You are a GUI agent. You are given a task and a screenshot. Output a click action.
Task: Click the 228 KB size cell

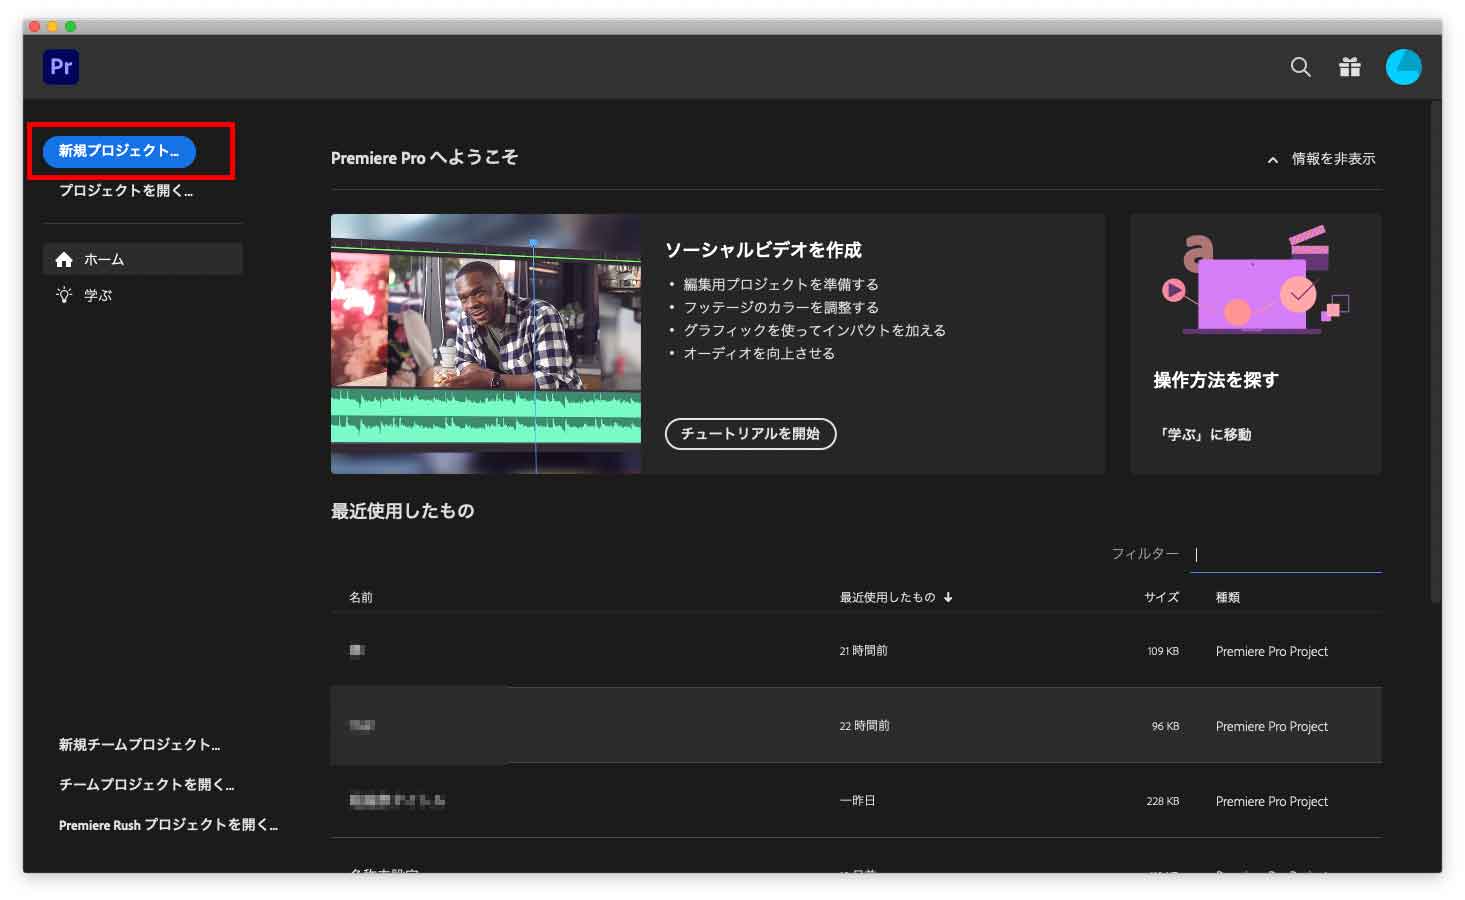point(1162,801)
